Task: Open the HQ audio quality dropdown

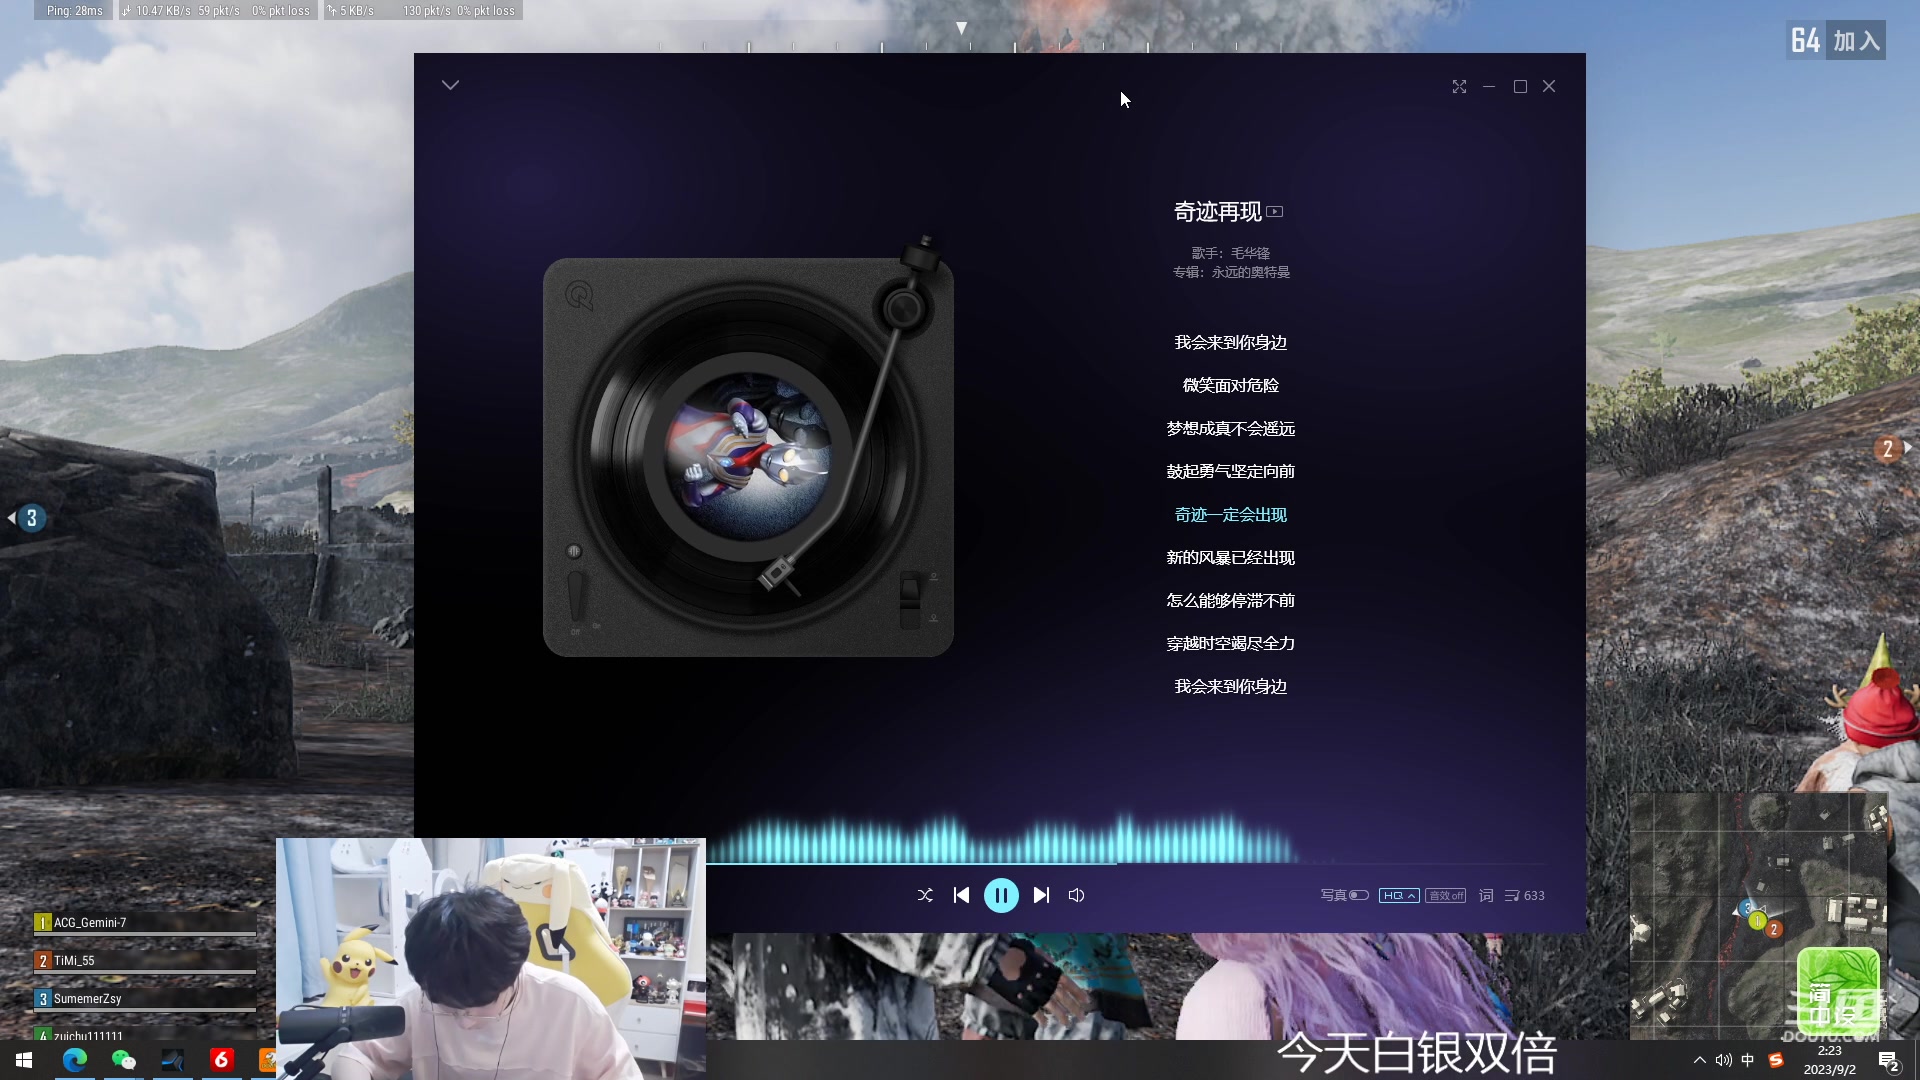Action: click(1399, 895)
